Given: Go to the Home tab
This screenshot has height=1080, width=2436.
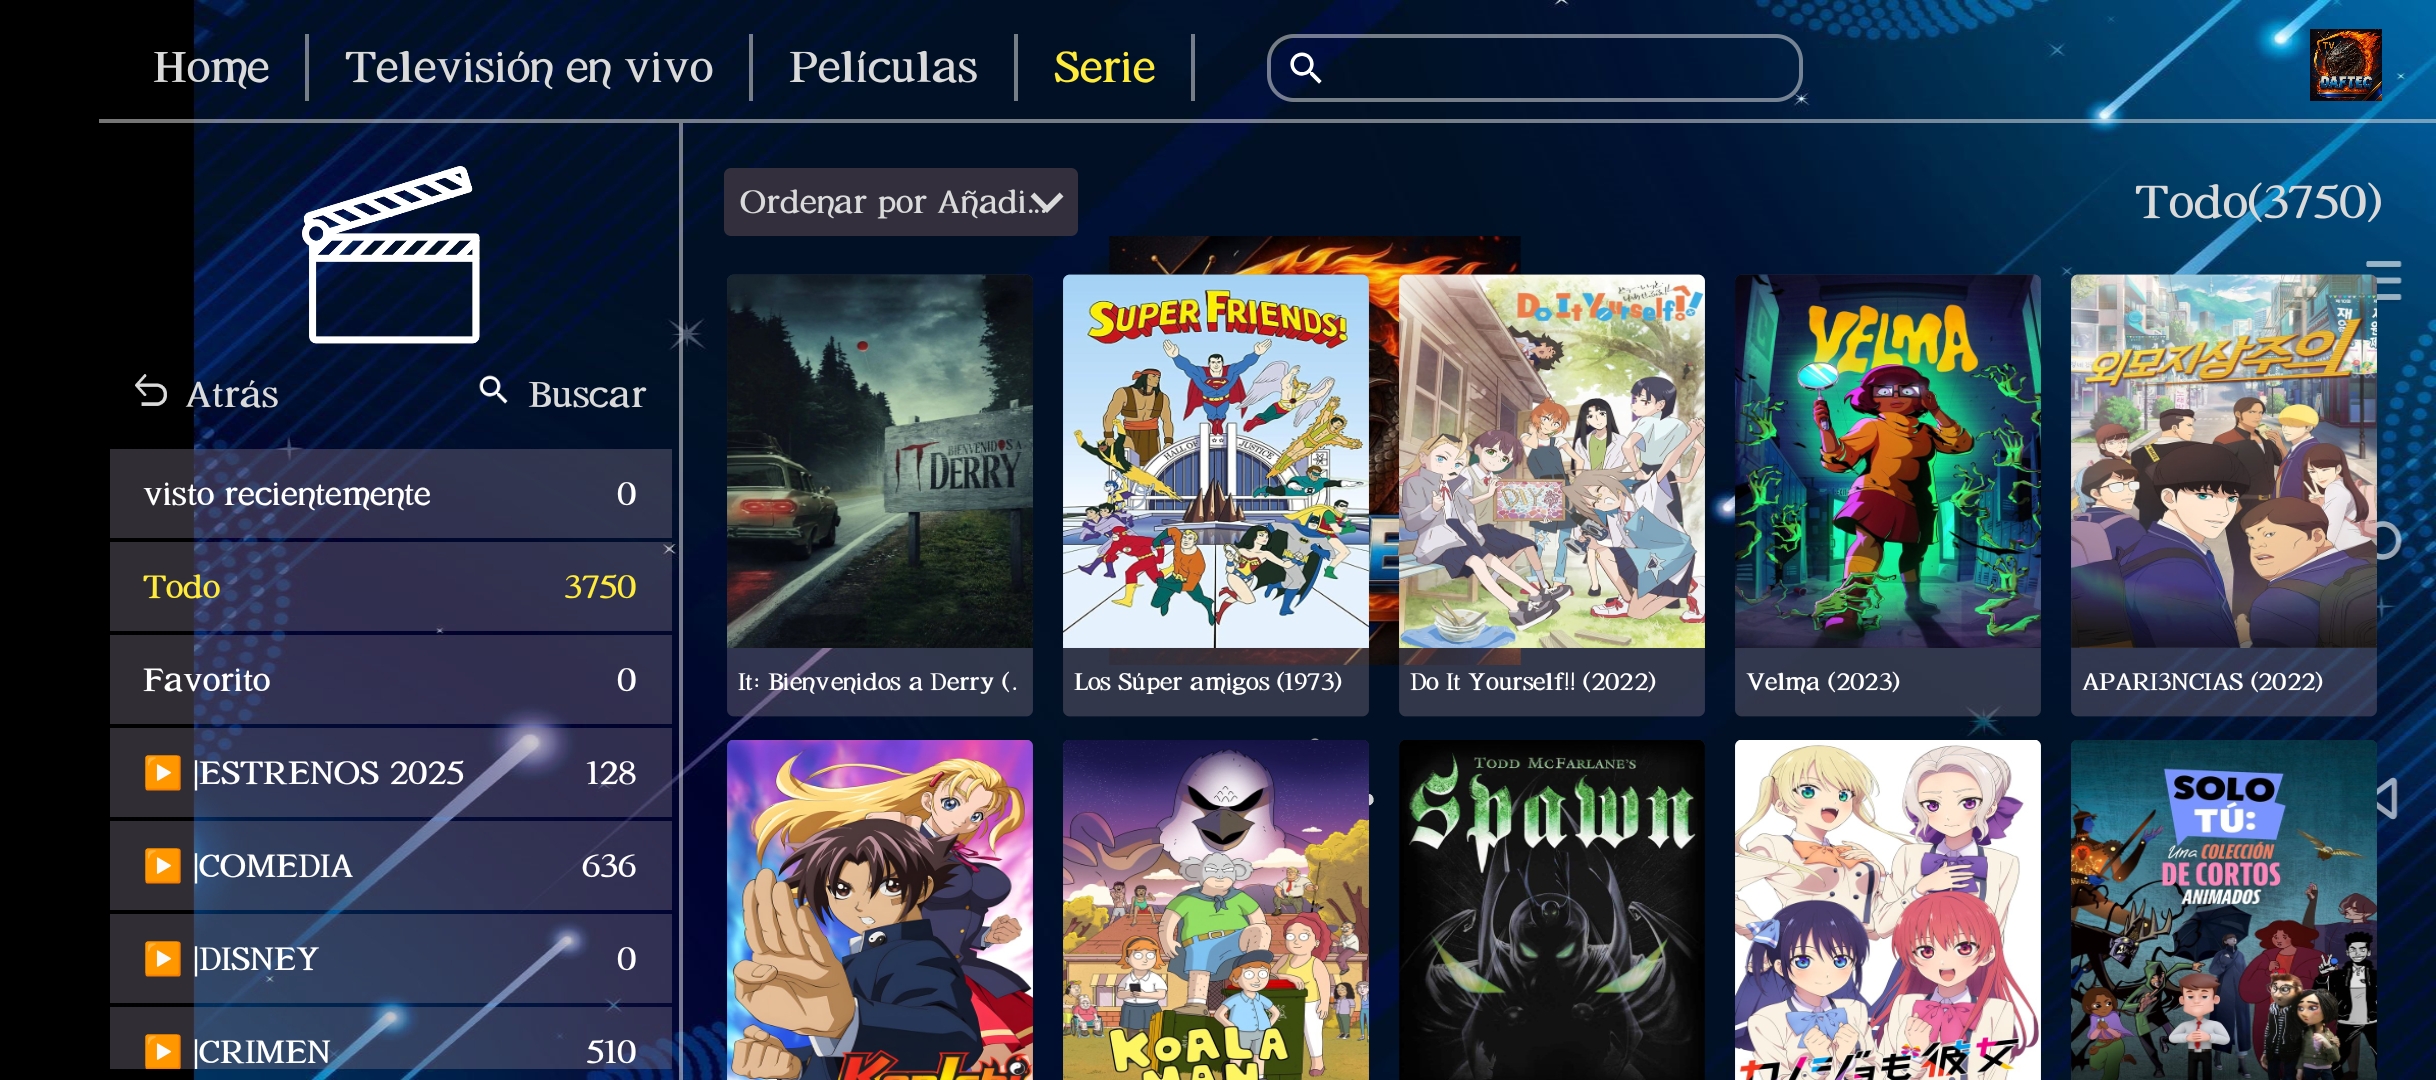Looking at the screenshot, I should coord(211,68).
